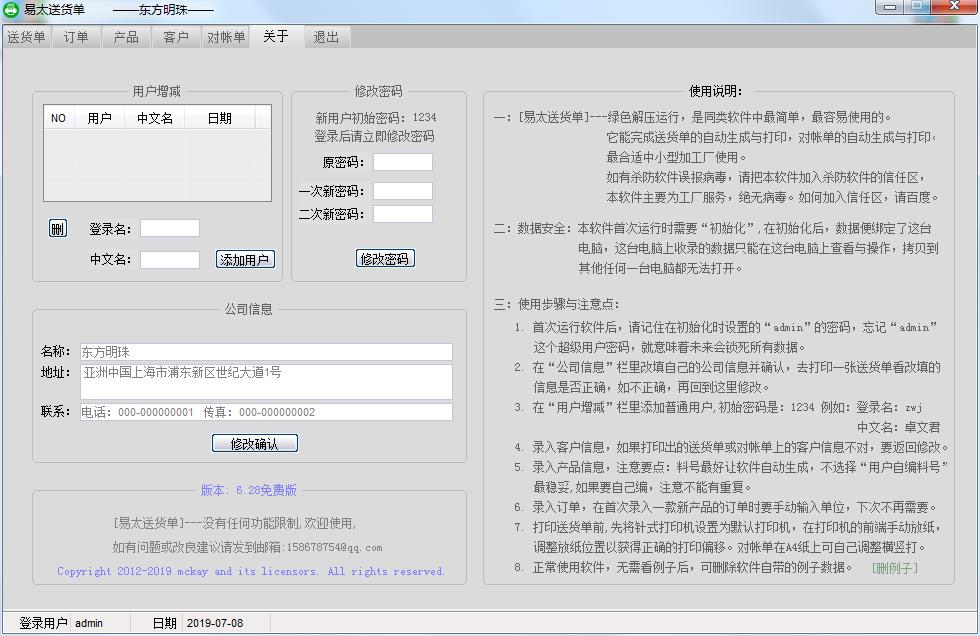Click the green app icon in title bar

tap(11, 9)
